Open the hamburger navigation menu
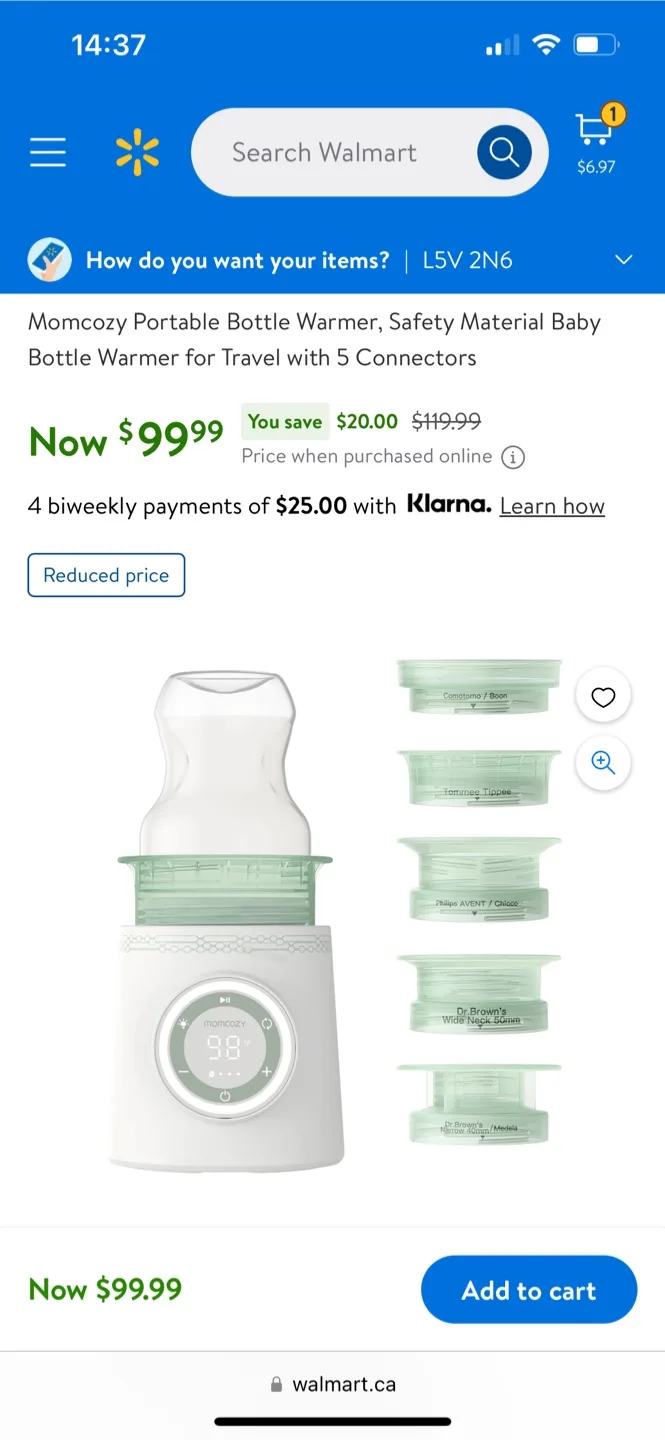Viewport: 665px width, 1440px height. point(47,151)
